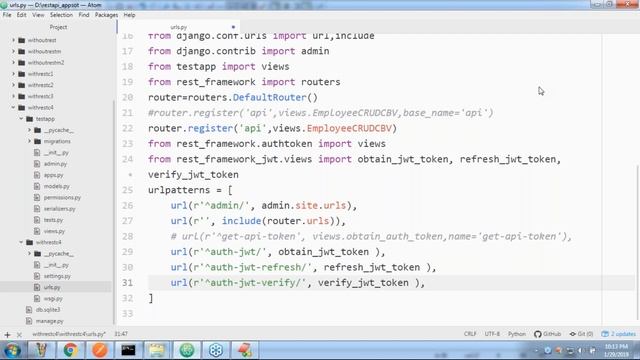Click file icon of wsgi.py

(x=37, y=298)
